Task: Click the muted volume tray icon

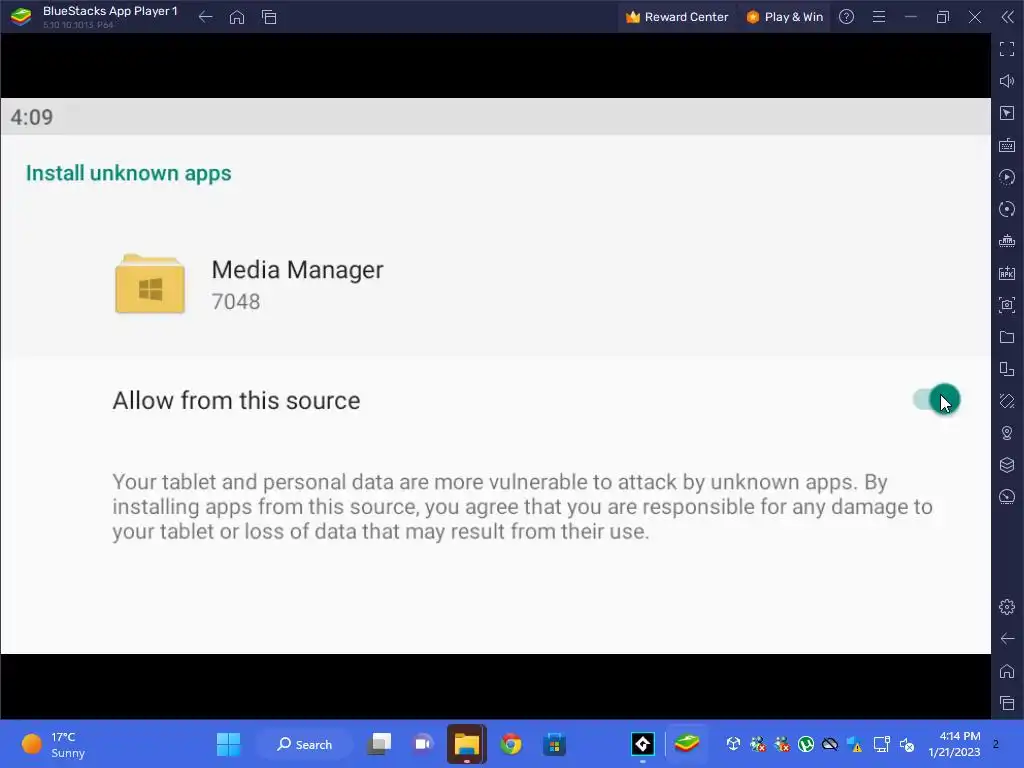Action: point(906,744)
